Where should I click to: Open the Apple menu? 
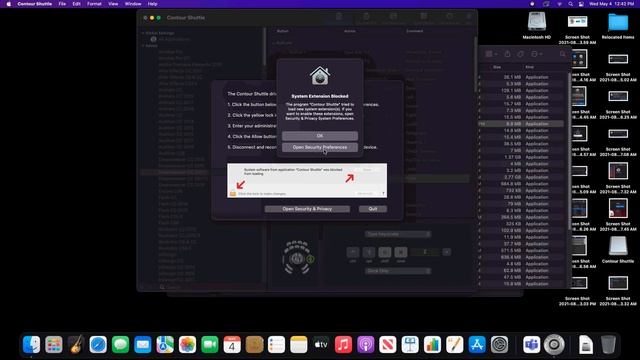point(8,4)
